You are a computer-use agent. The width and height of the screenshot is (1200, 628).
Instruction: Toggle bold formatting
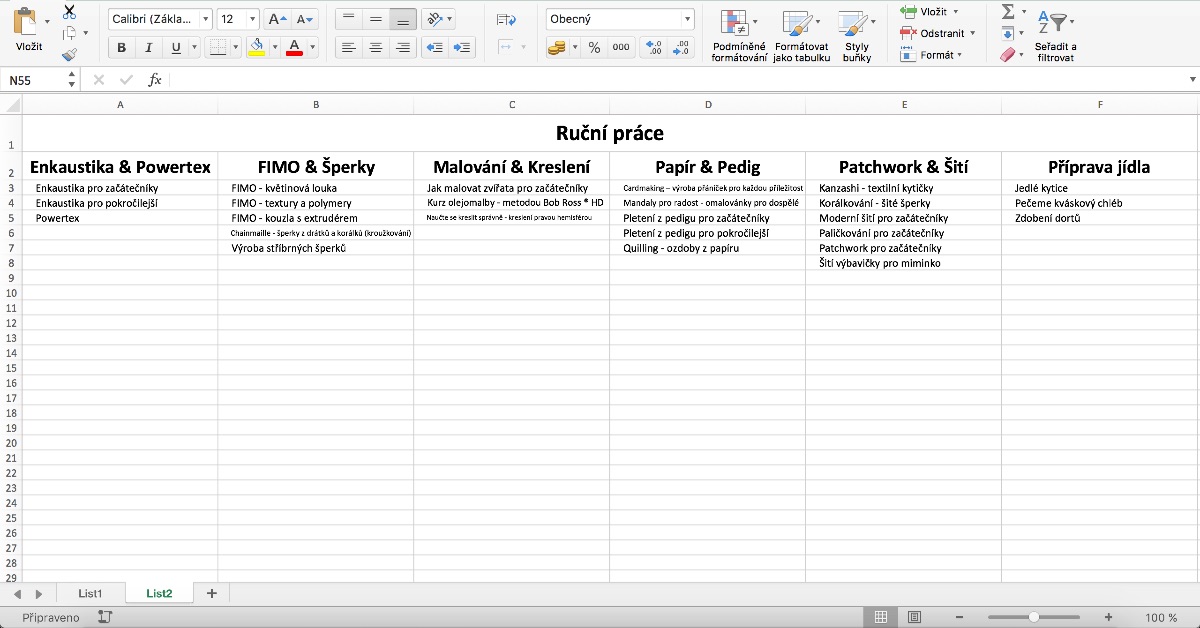click(x=120, y=46)
